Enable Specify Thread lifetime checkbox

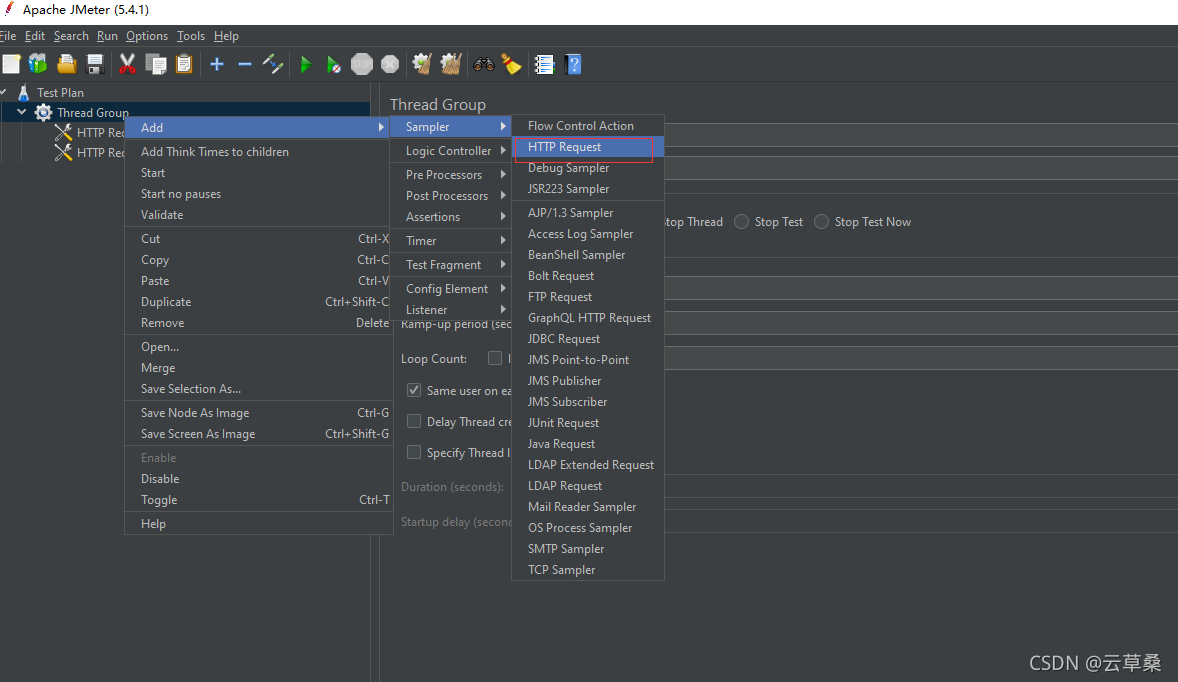pos(414,452)
